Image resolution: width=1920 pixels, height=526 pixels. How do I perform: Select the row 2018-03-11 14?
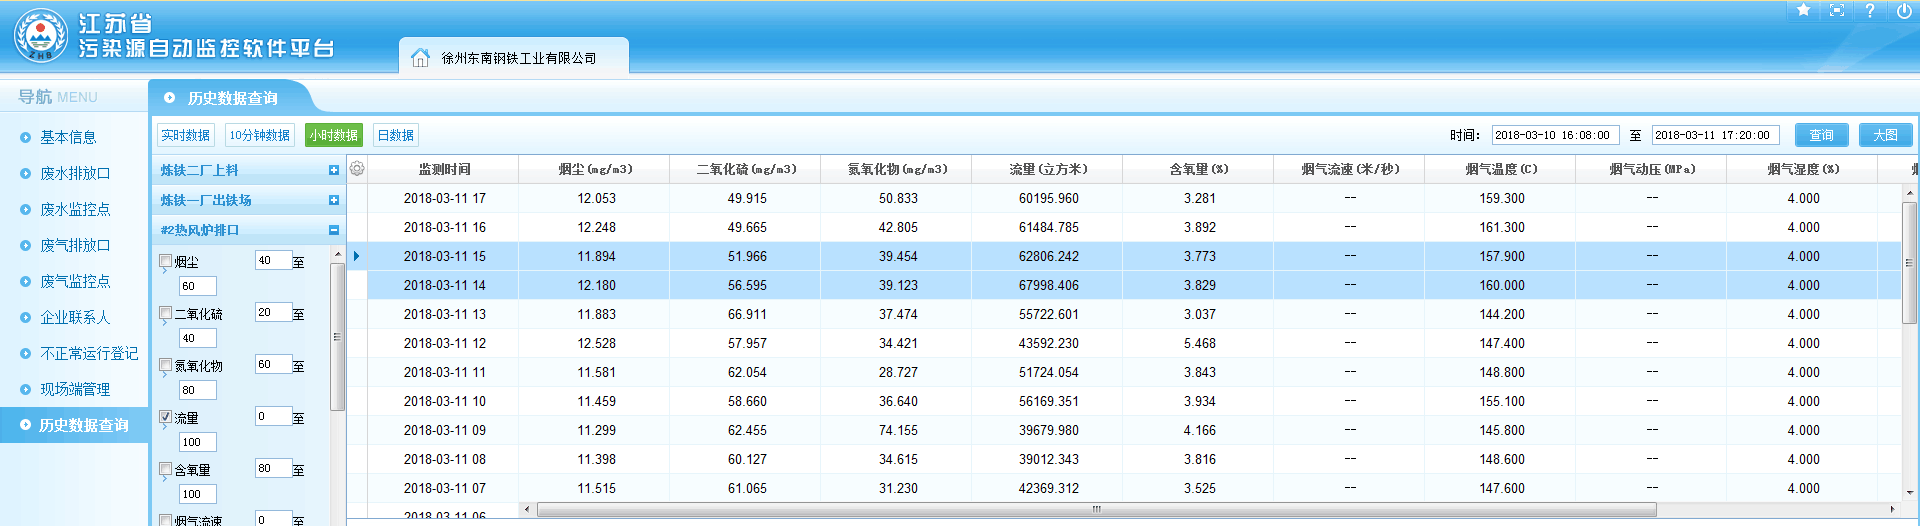(1123, 285)
